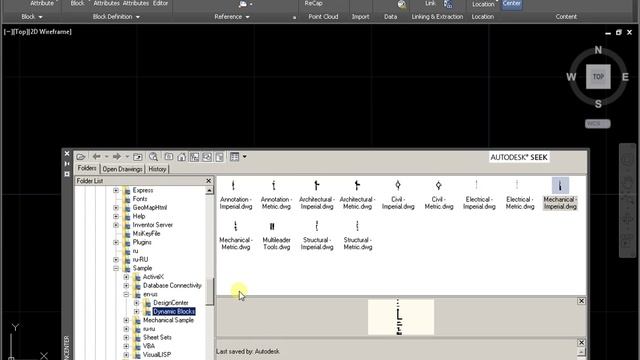The image size is (640, 360).
Task: Collapse the en-us folder node
Action: [x=126, y=294]
